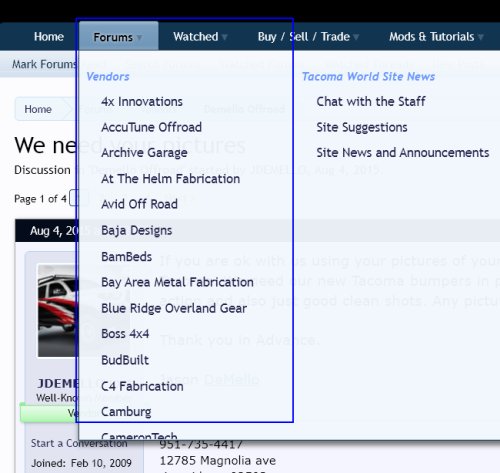Select Archive Garage from the Vendors list
This screenshot has height=473, width=500.
[144, 153]
